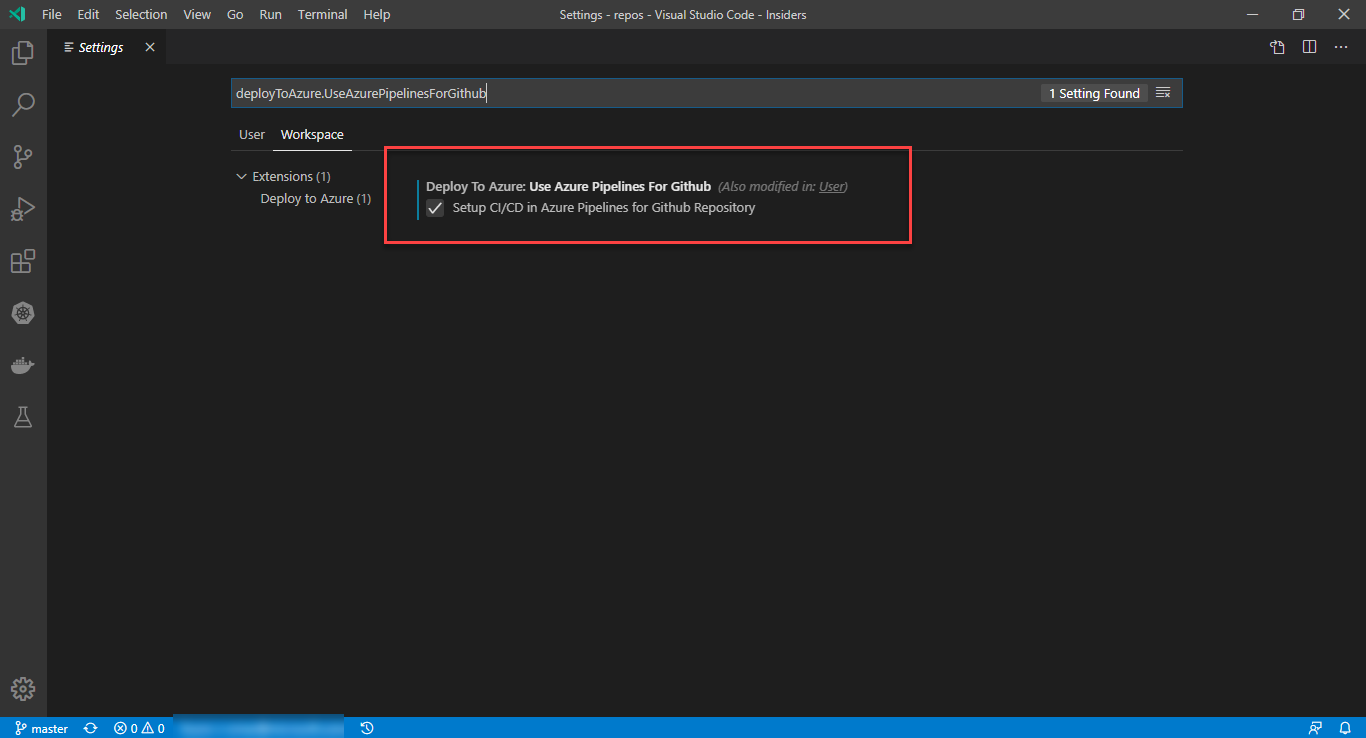Open the Docker extension view
This screenshot has width=1366, height=738.
pos(22,364)
